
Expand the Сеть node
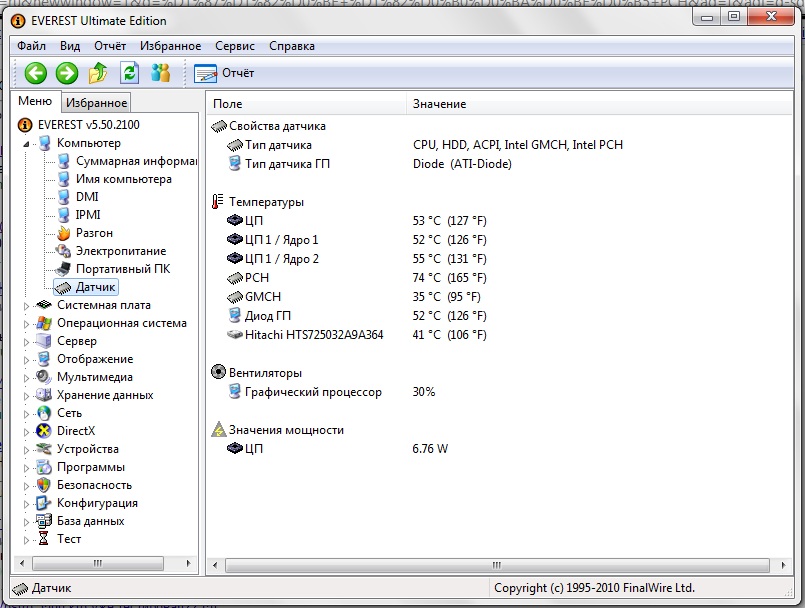[26, 413]
